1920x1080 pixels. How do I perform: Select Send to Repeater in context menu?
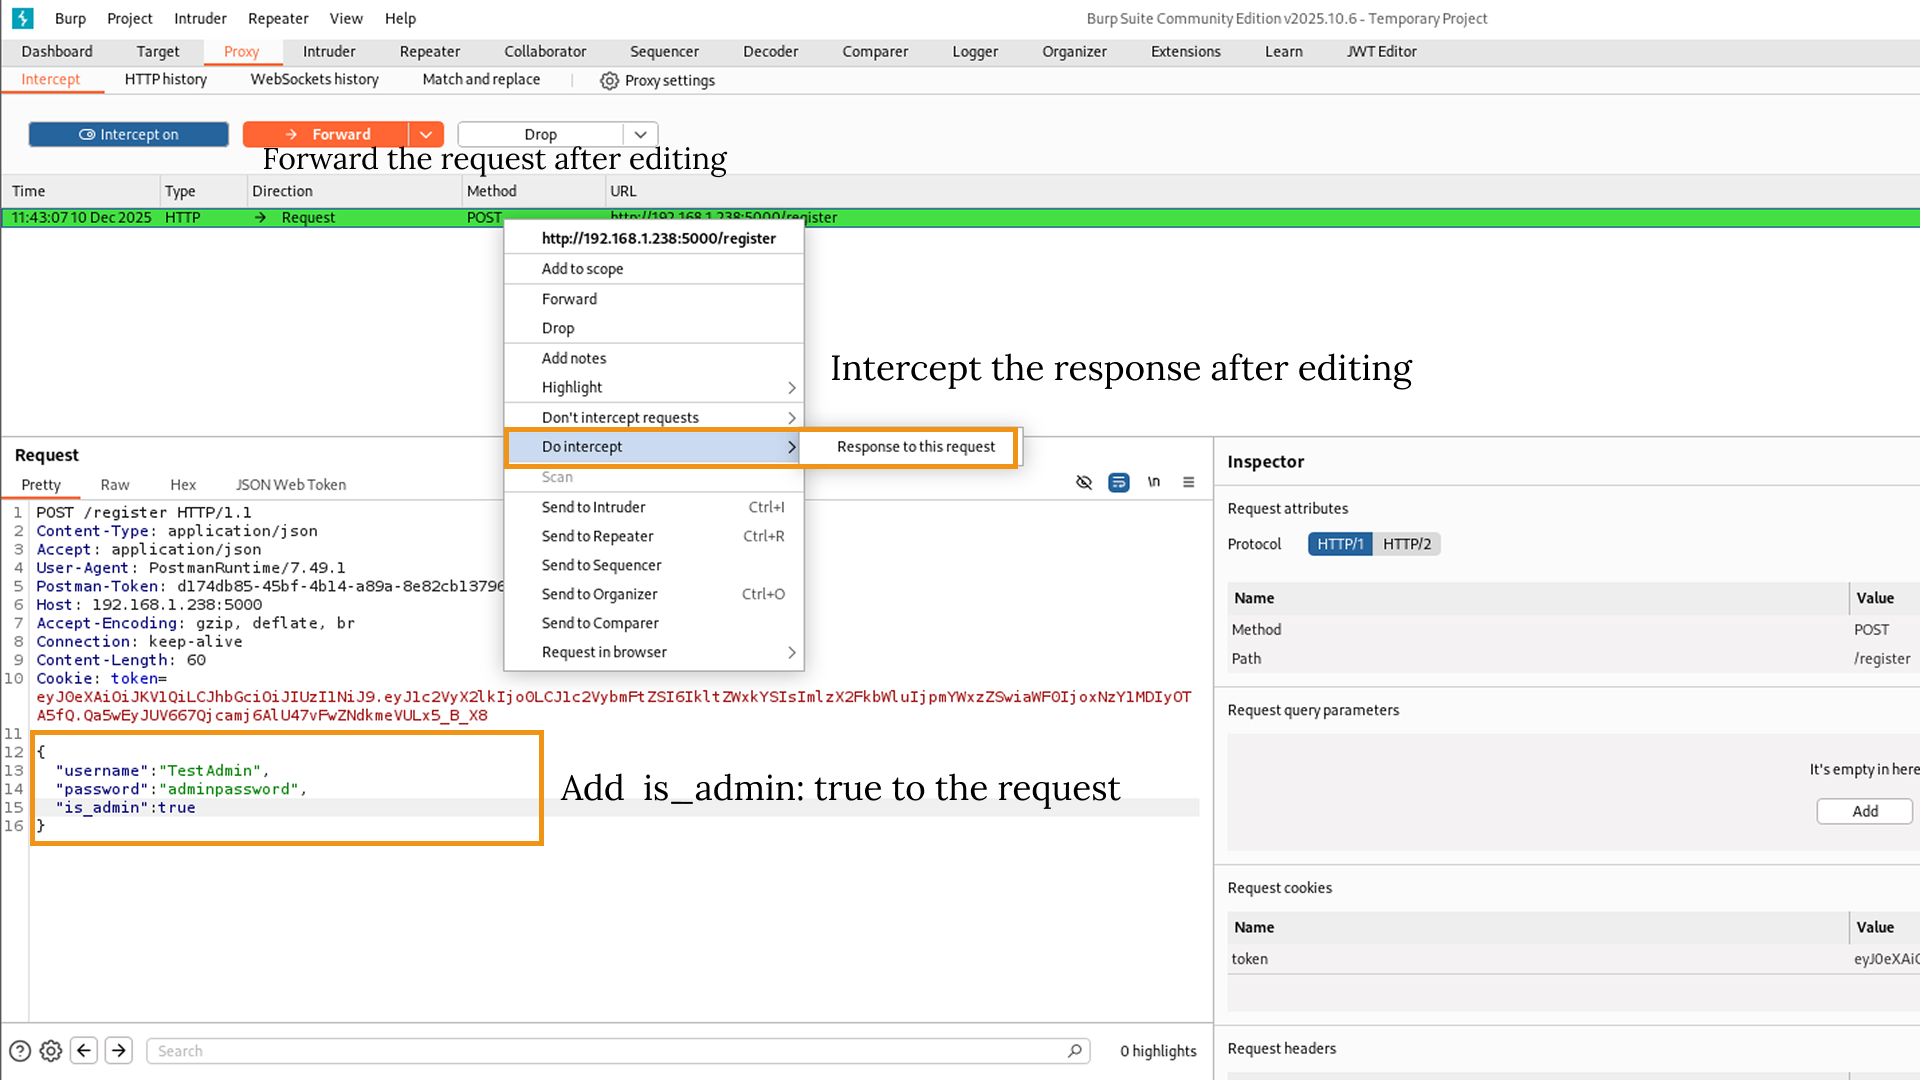597,536
